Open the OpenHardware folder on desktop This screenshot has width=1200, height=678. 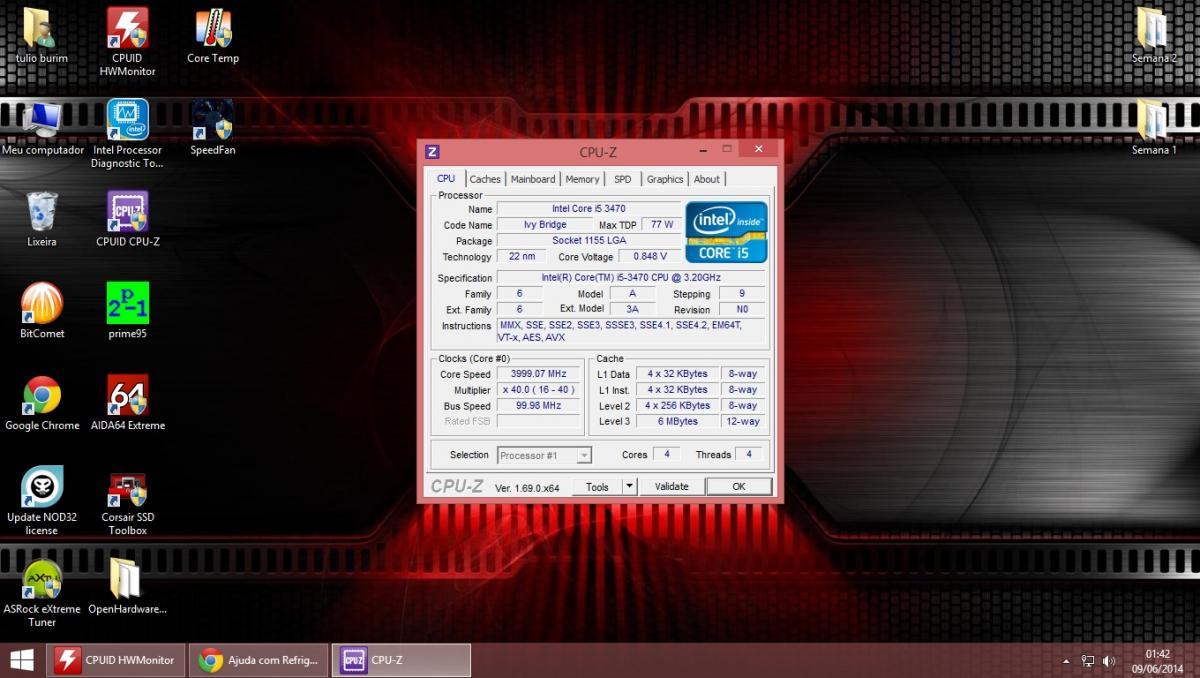click(x=127, y=587)
